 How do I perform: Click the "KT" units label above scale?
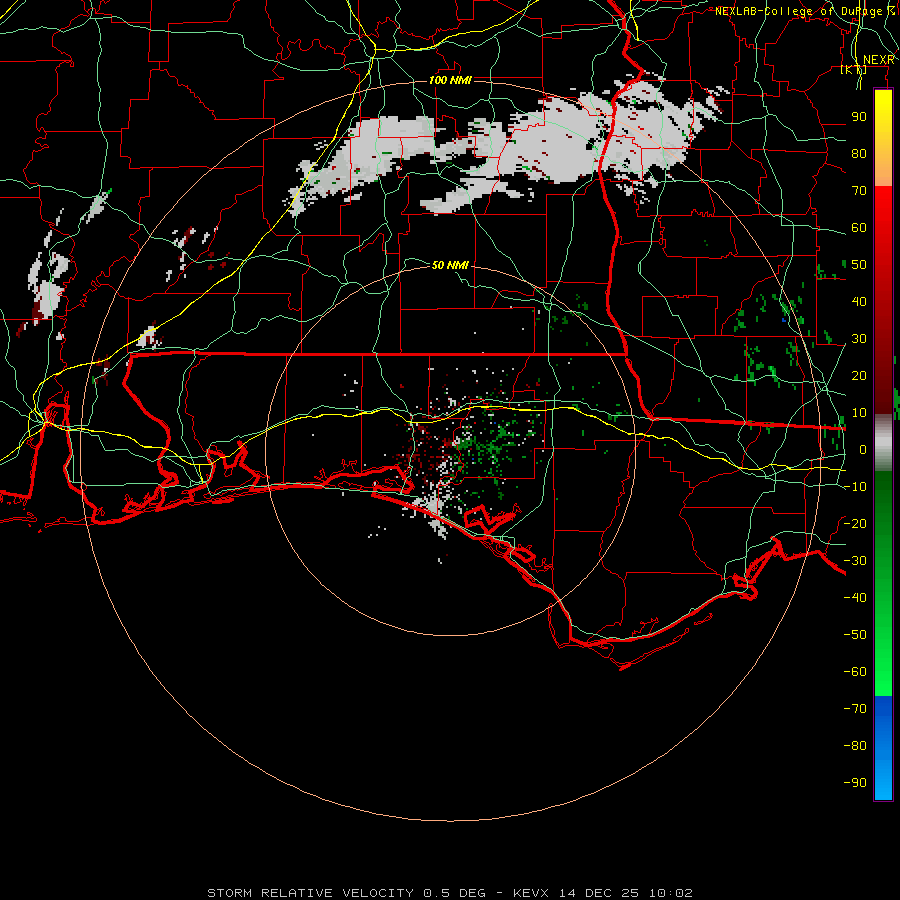click(854, 69)
